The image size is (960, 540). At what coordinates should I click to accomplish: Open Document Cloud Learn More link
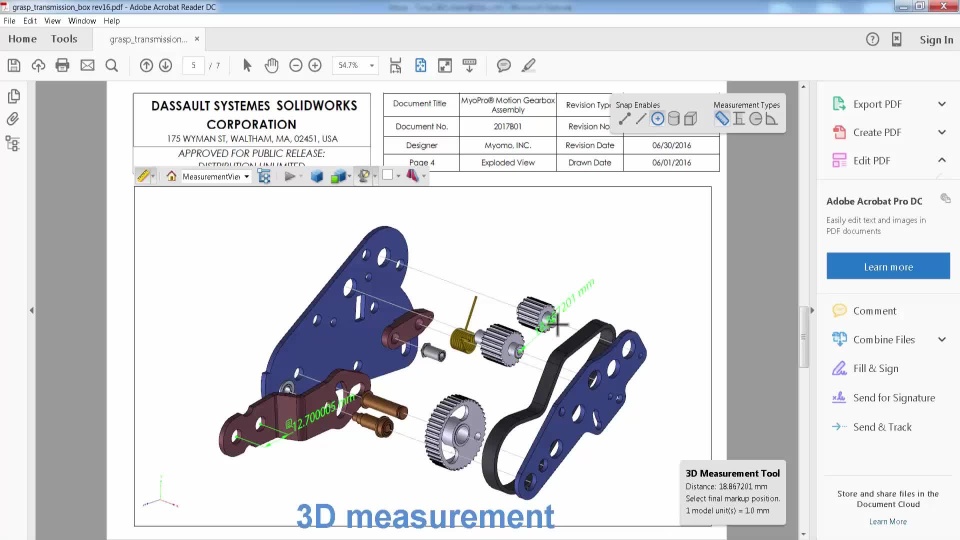coord(888,522)
